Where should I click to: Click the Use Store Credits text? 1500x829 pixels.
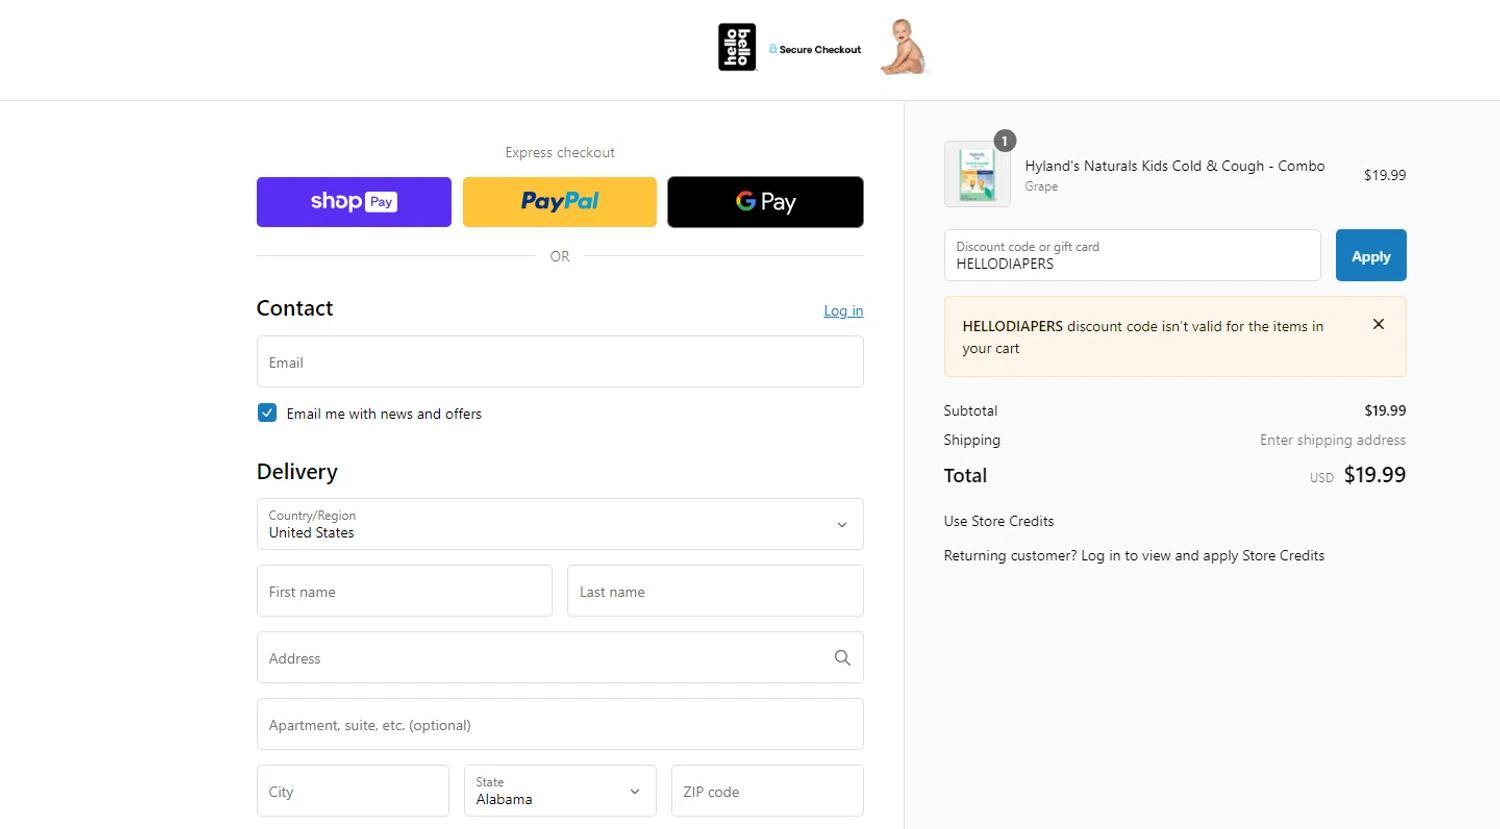click(x=999, y=521)
